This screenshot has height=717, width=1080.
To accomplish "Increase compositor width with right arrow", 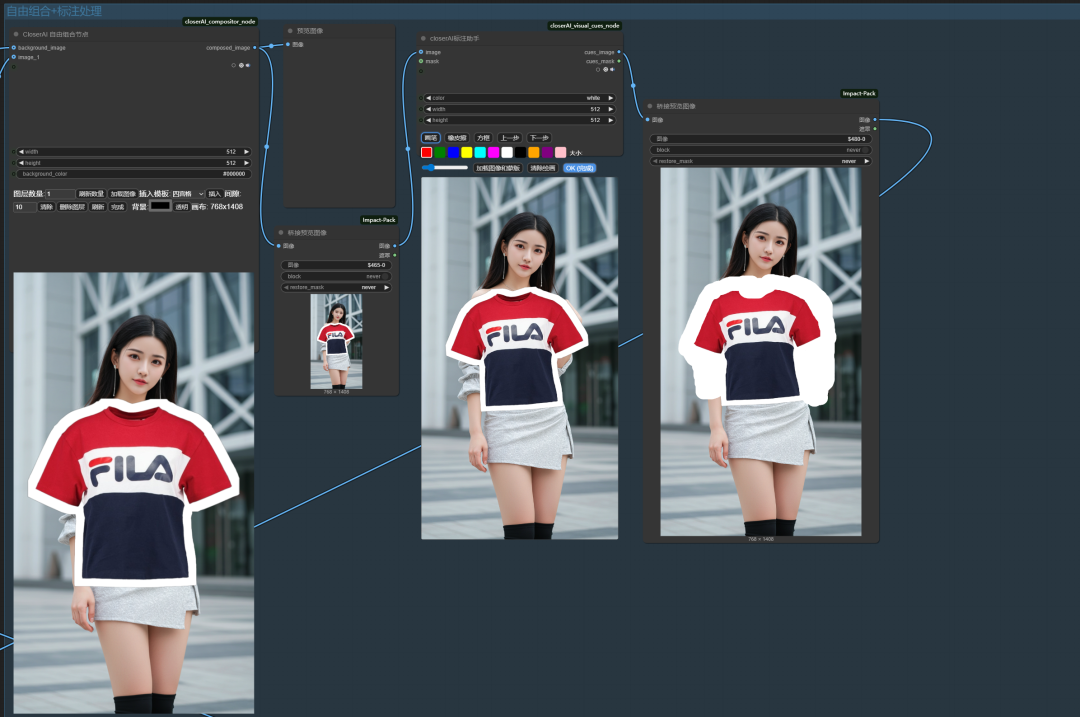I will (x=247, y=152).
